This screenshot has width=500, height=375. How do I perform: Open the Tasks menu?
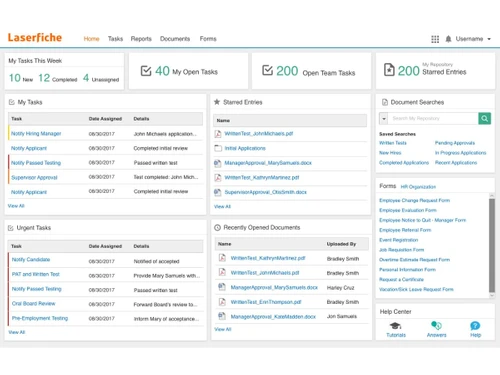pos(115,39)
